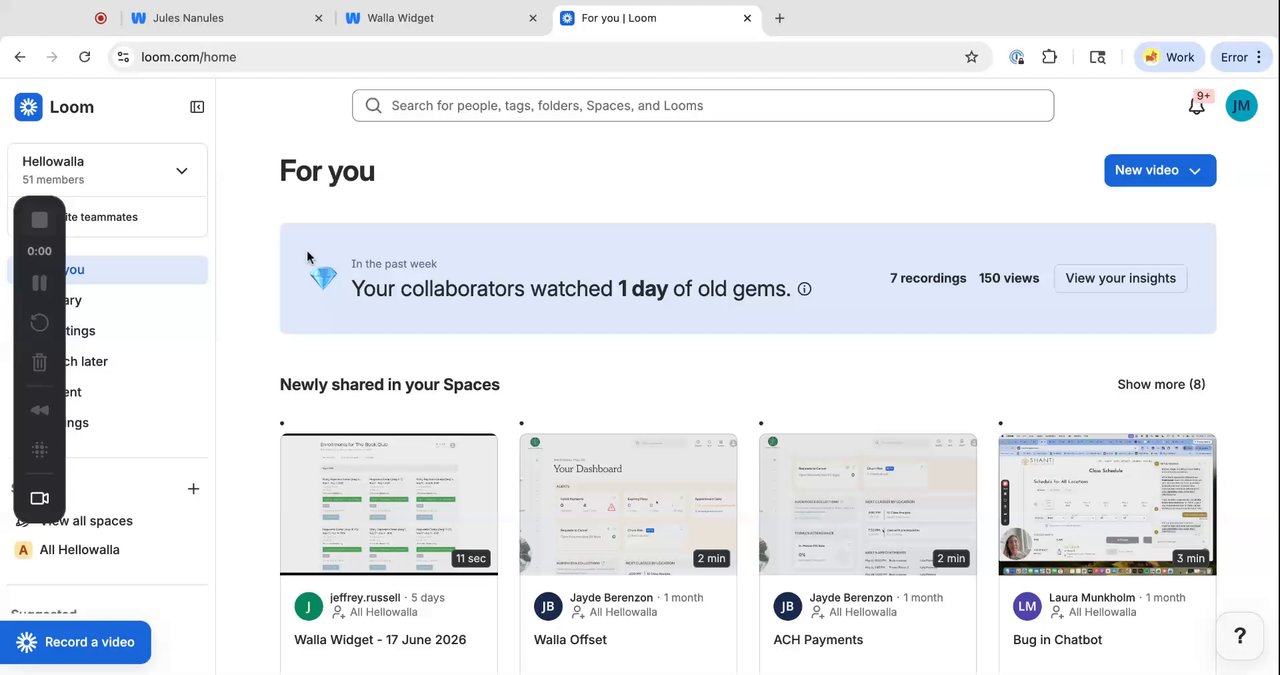Collapse the sidebar panel icon
Viewport: 1280px width, 675px height.
pos(197,107)
